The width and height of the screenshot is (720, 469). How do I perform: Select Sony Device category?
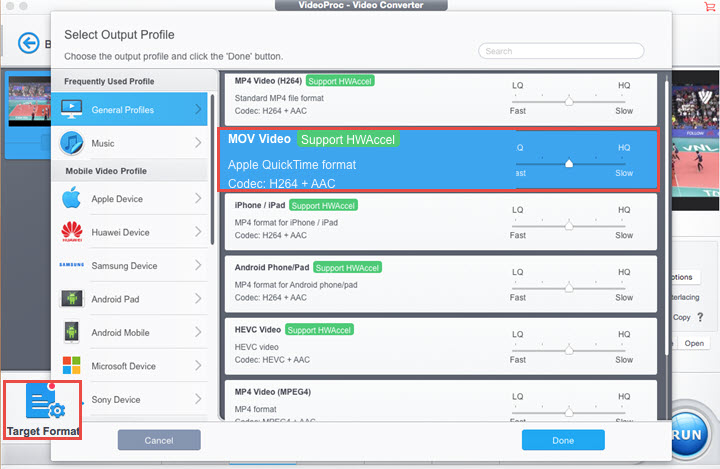click(x=129, y=399)
